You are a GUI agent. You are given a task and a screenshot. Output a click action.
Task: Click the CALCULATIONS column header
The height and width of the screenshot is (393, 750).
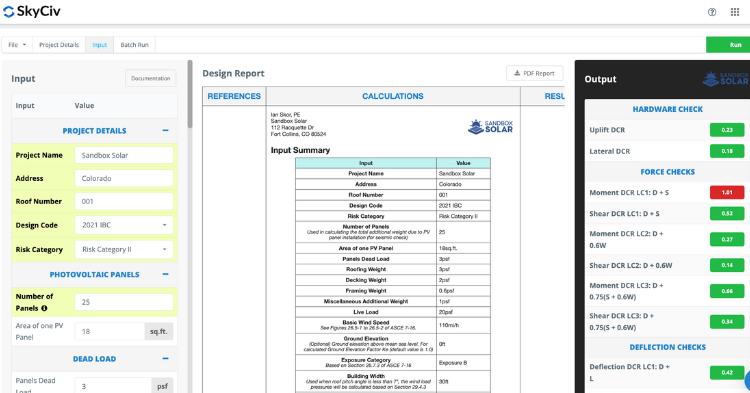393,96
